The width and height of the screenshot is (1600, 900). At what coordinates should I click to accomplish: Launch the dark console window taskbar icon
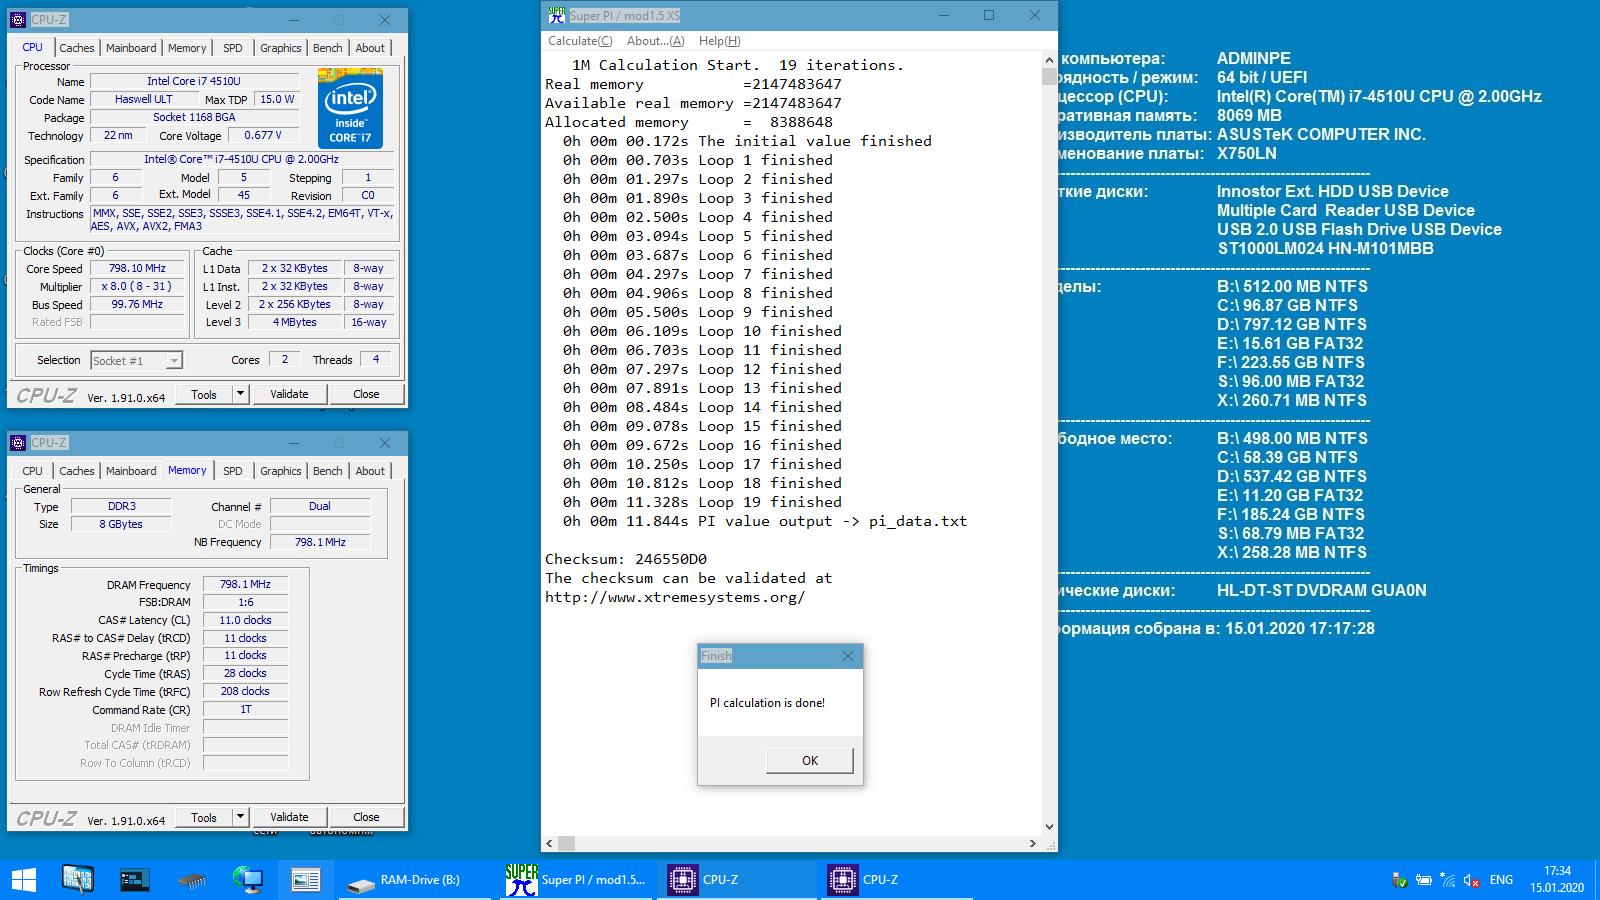(x=134, y=880)
